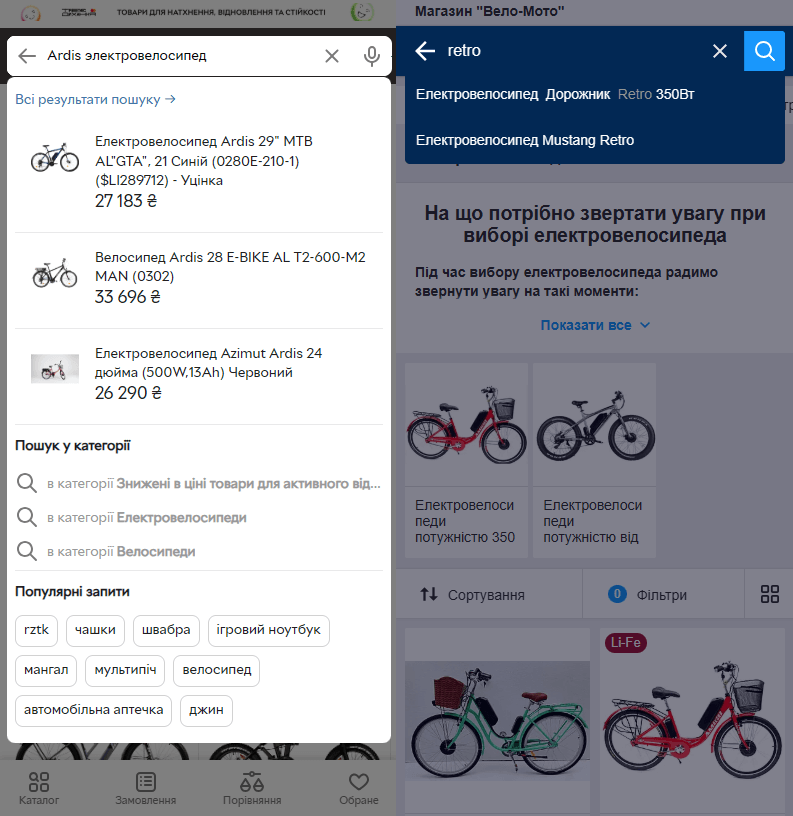Choose popular query велосипед

[216, 670]
